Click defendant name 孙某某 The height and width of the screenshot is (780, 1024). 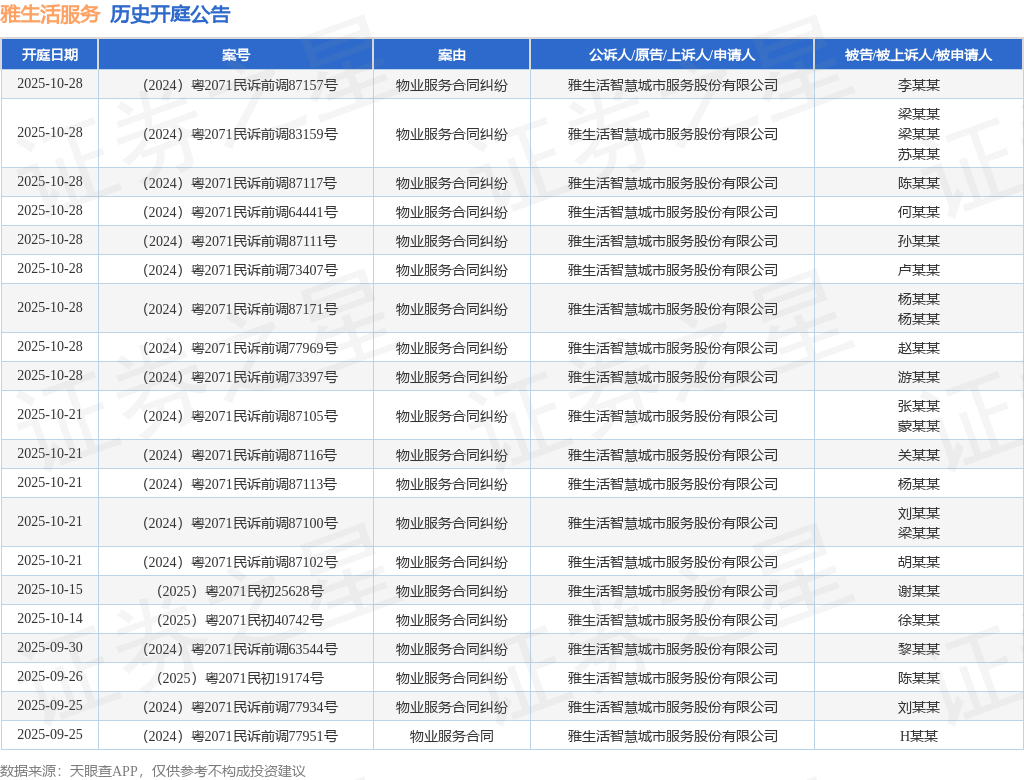[918, 242]
